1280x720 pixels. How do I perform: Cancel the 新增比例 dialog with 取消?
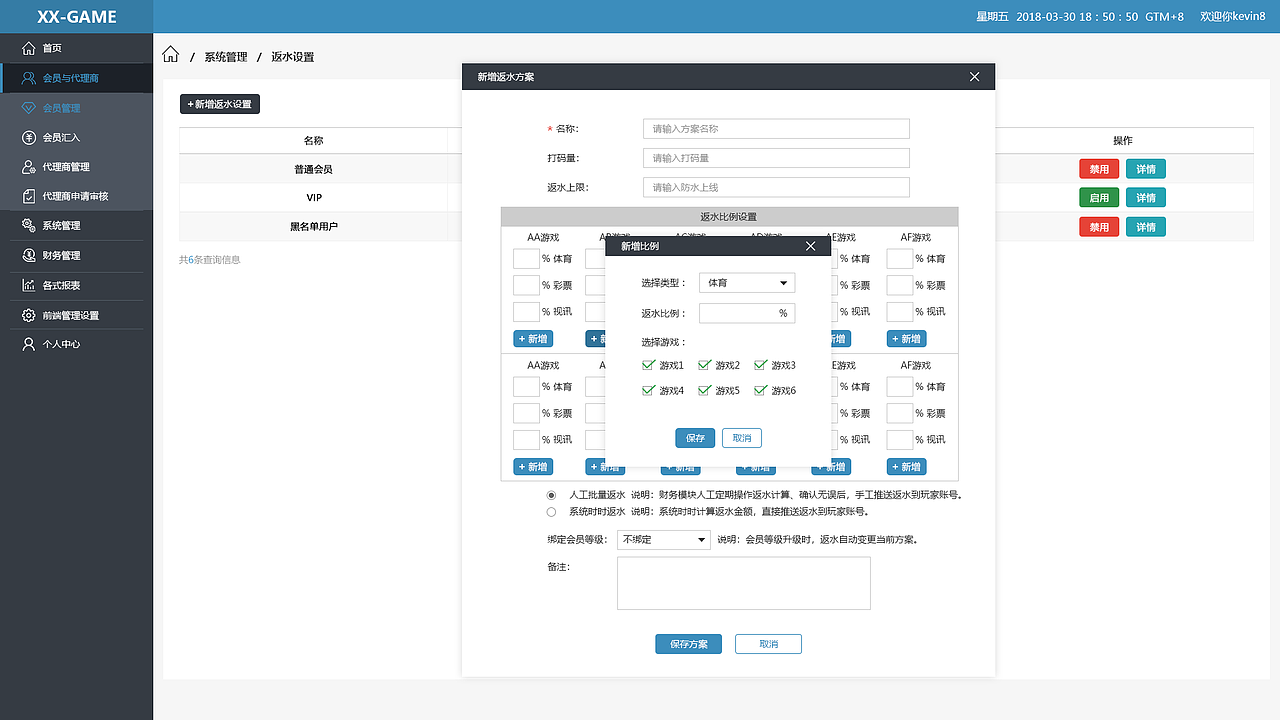click(742, 438)
